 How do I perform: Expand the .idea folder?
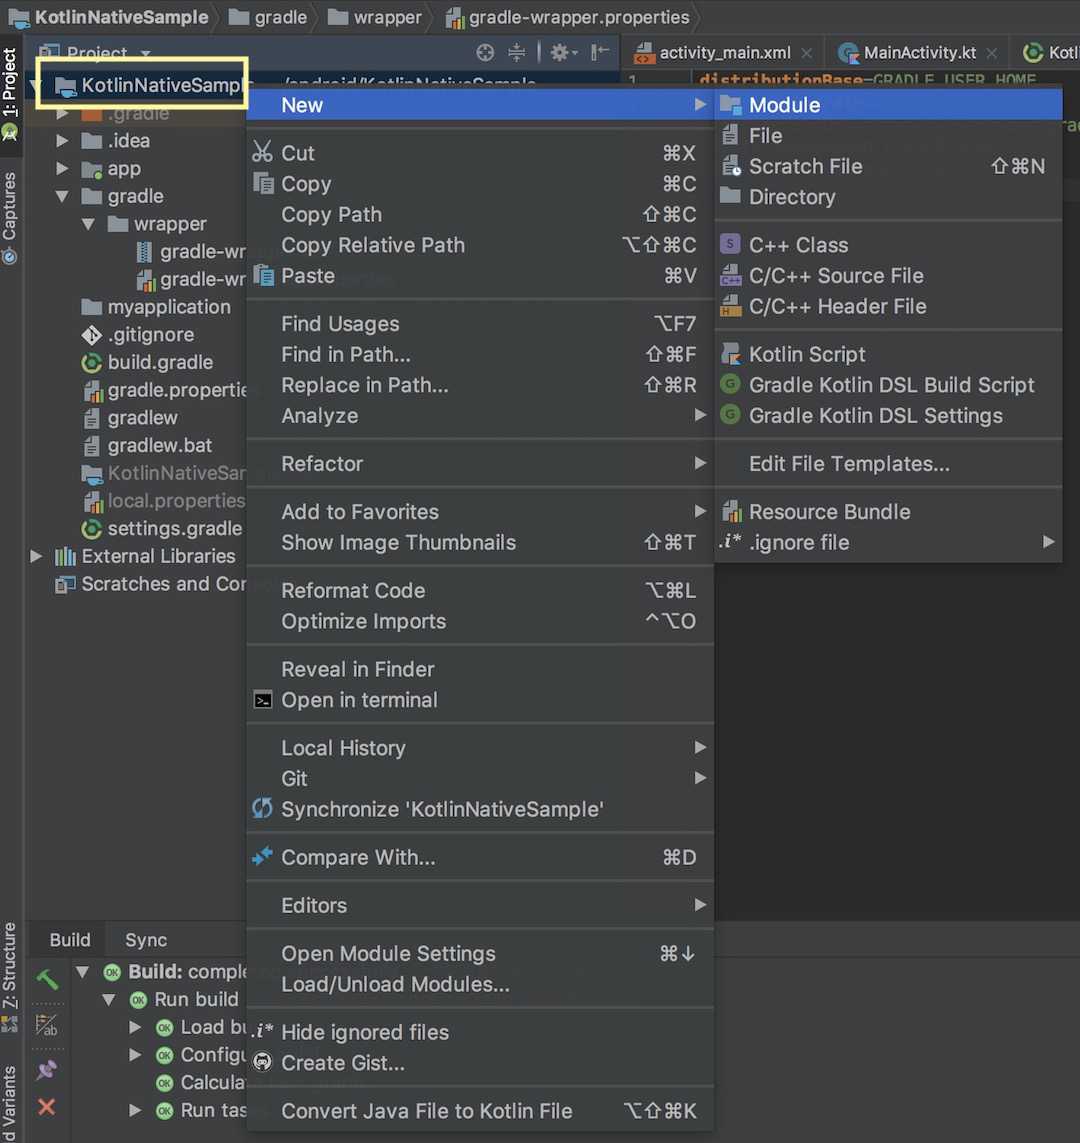[63, 141]
